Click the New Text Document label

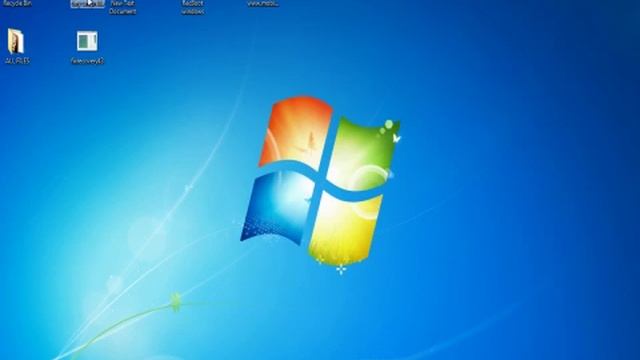(x=122, y=7)
